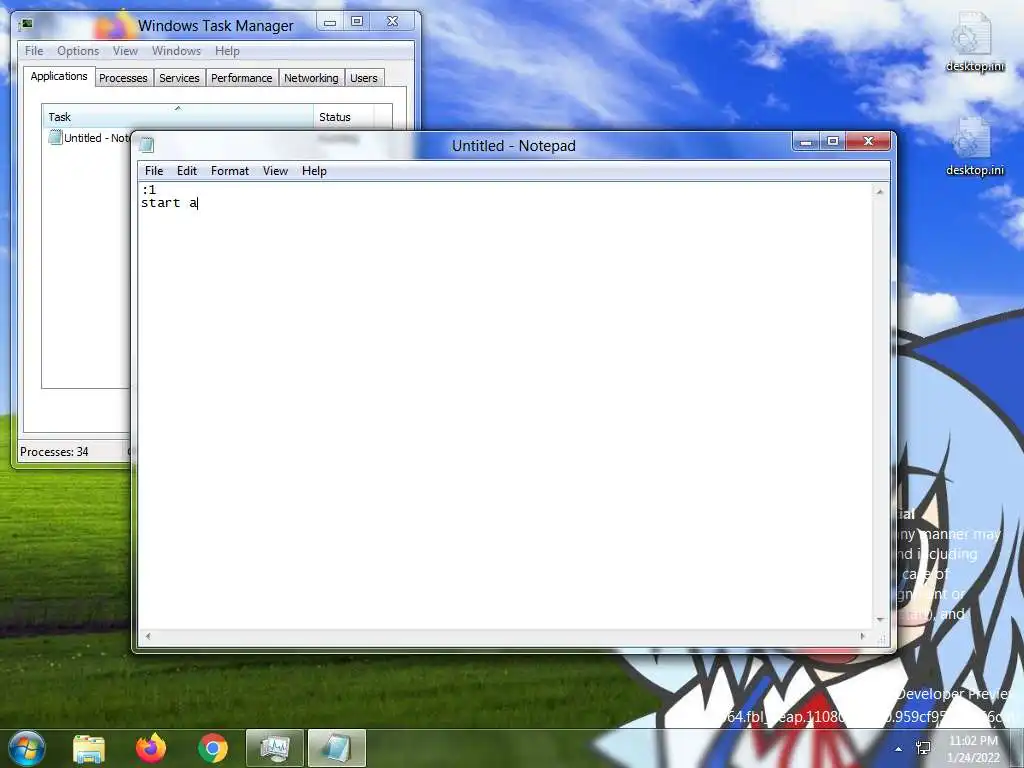Click the Notepad horizontal scrollbar left arrow
Viewport: 1024px width, 768px height.
[x=148, y=636]
